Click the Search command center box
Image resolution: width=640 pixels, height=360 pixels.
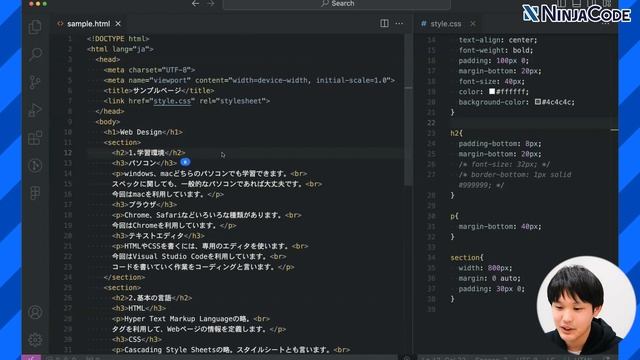coord(337,4)
